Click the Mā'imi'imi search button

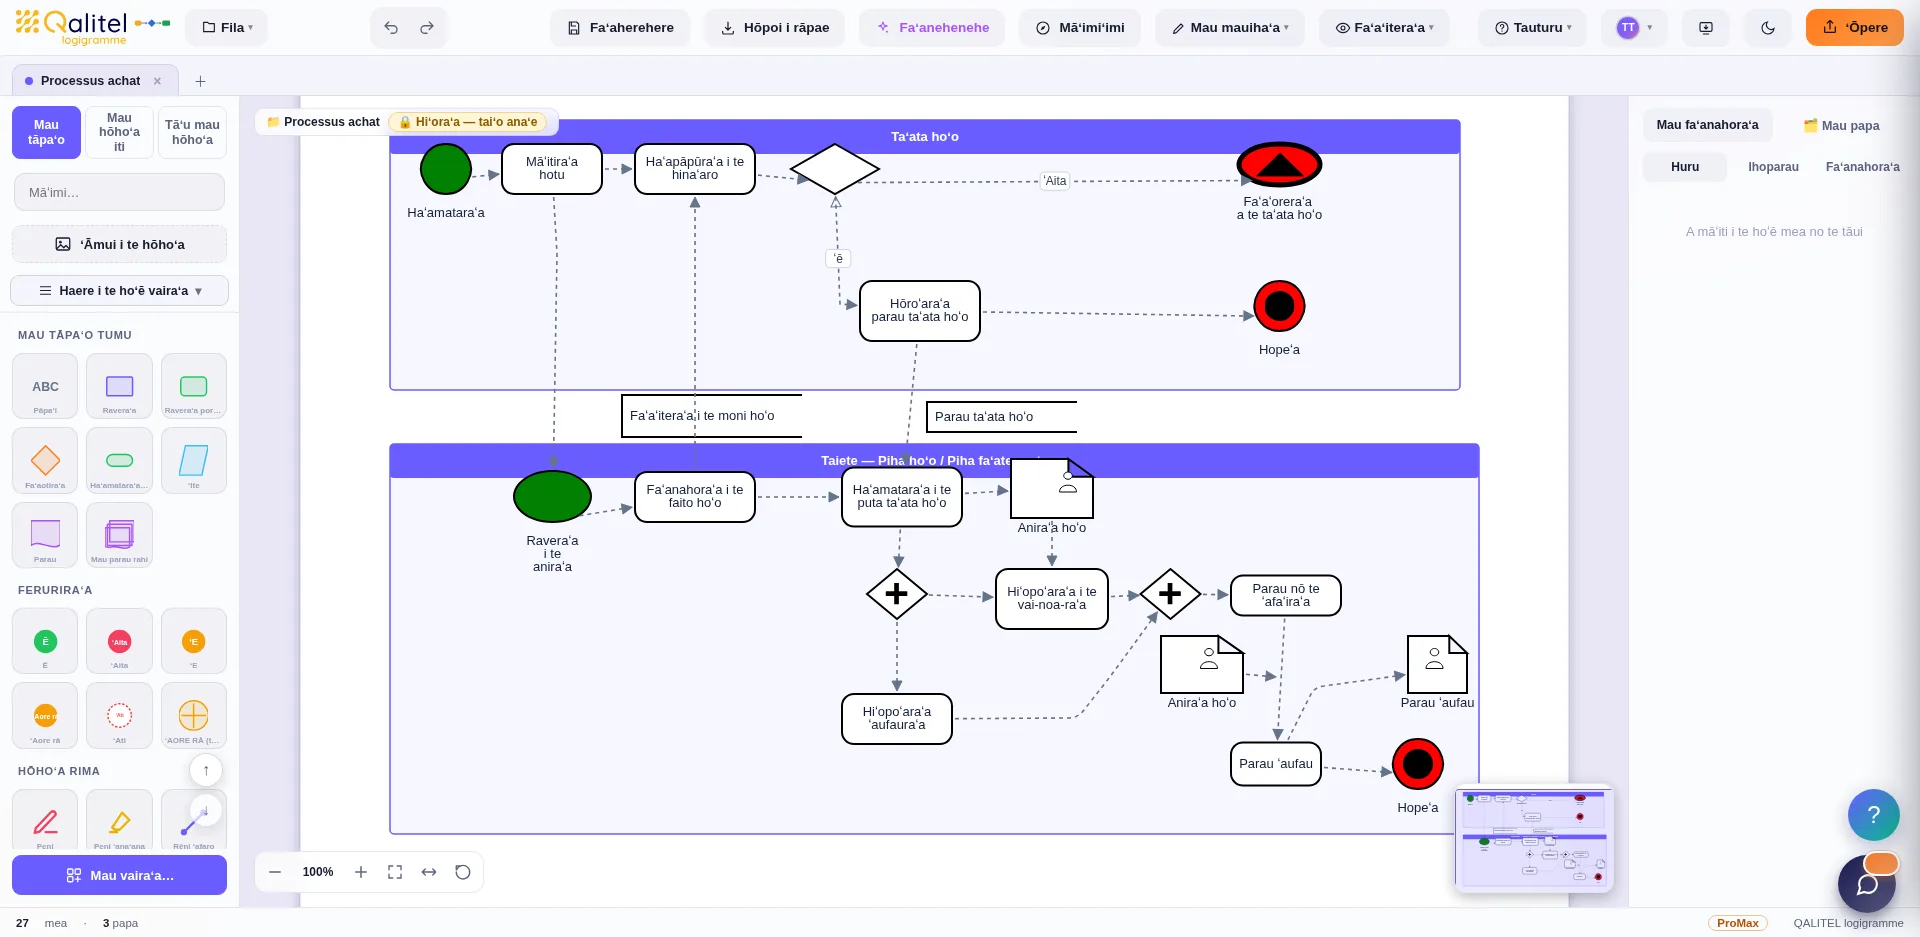(1080, 28)
